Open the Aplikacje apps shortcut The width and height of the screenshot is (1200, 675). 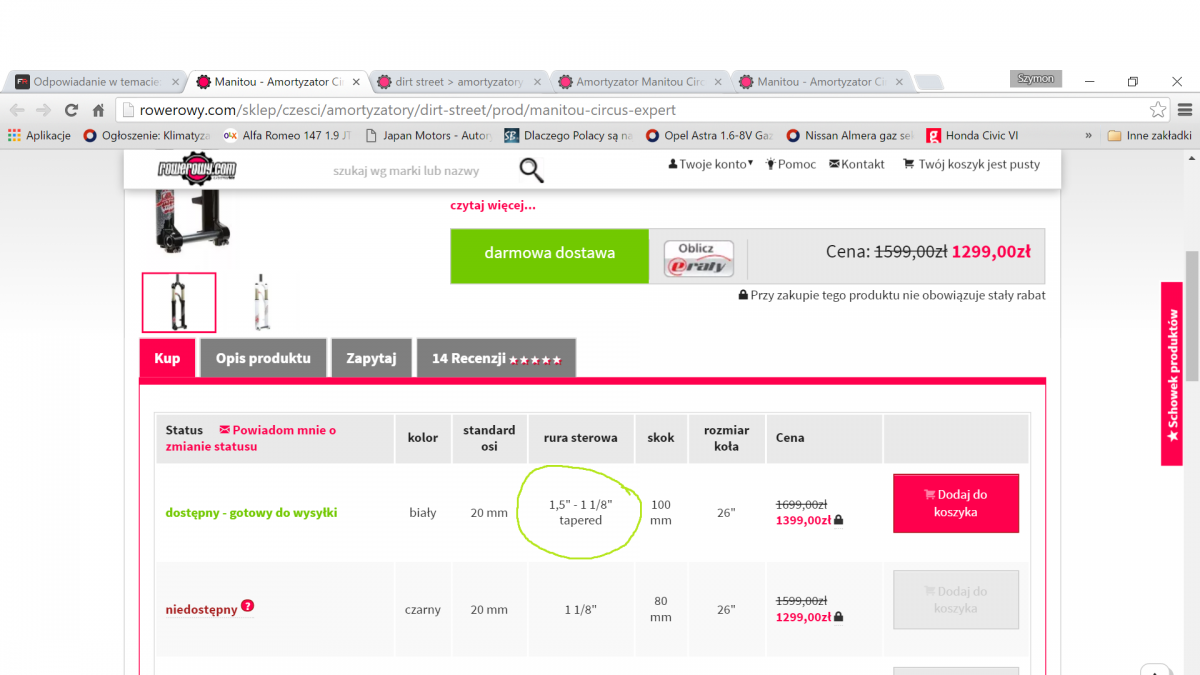[39, 136]
